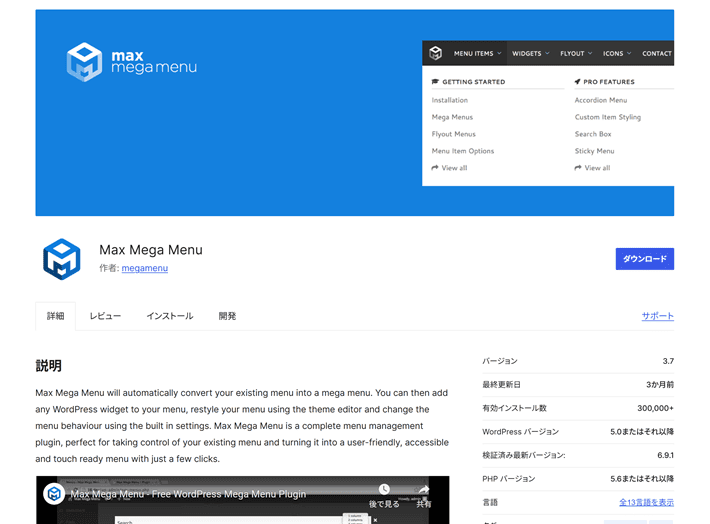This screenshot has width=710, height=524.
Task: Click the Max Mega Menu plugin title
Action: (x=151, y=250)
